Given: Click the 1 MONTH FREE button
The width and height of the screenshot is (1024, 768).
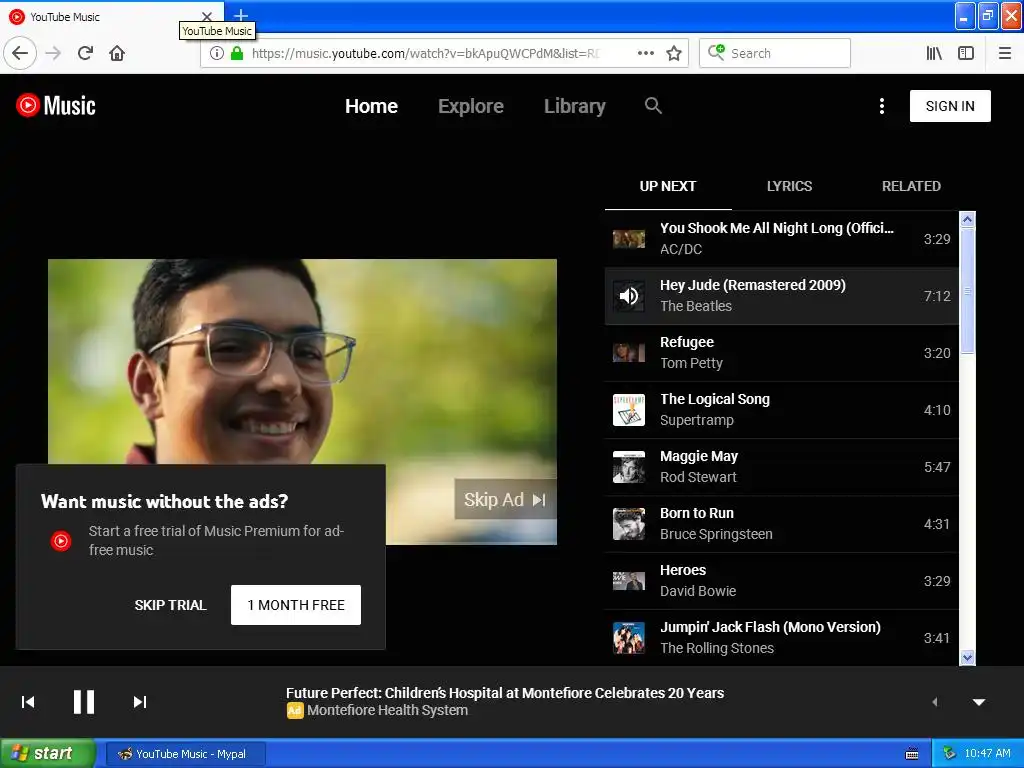Looking at the screenshot, I should point(296,605).
